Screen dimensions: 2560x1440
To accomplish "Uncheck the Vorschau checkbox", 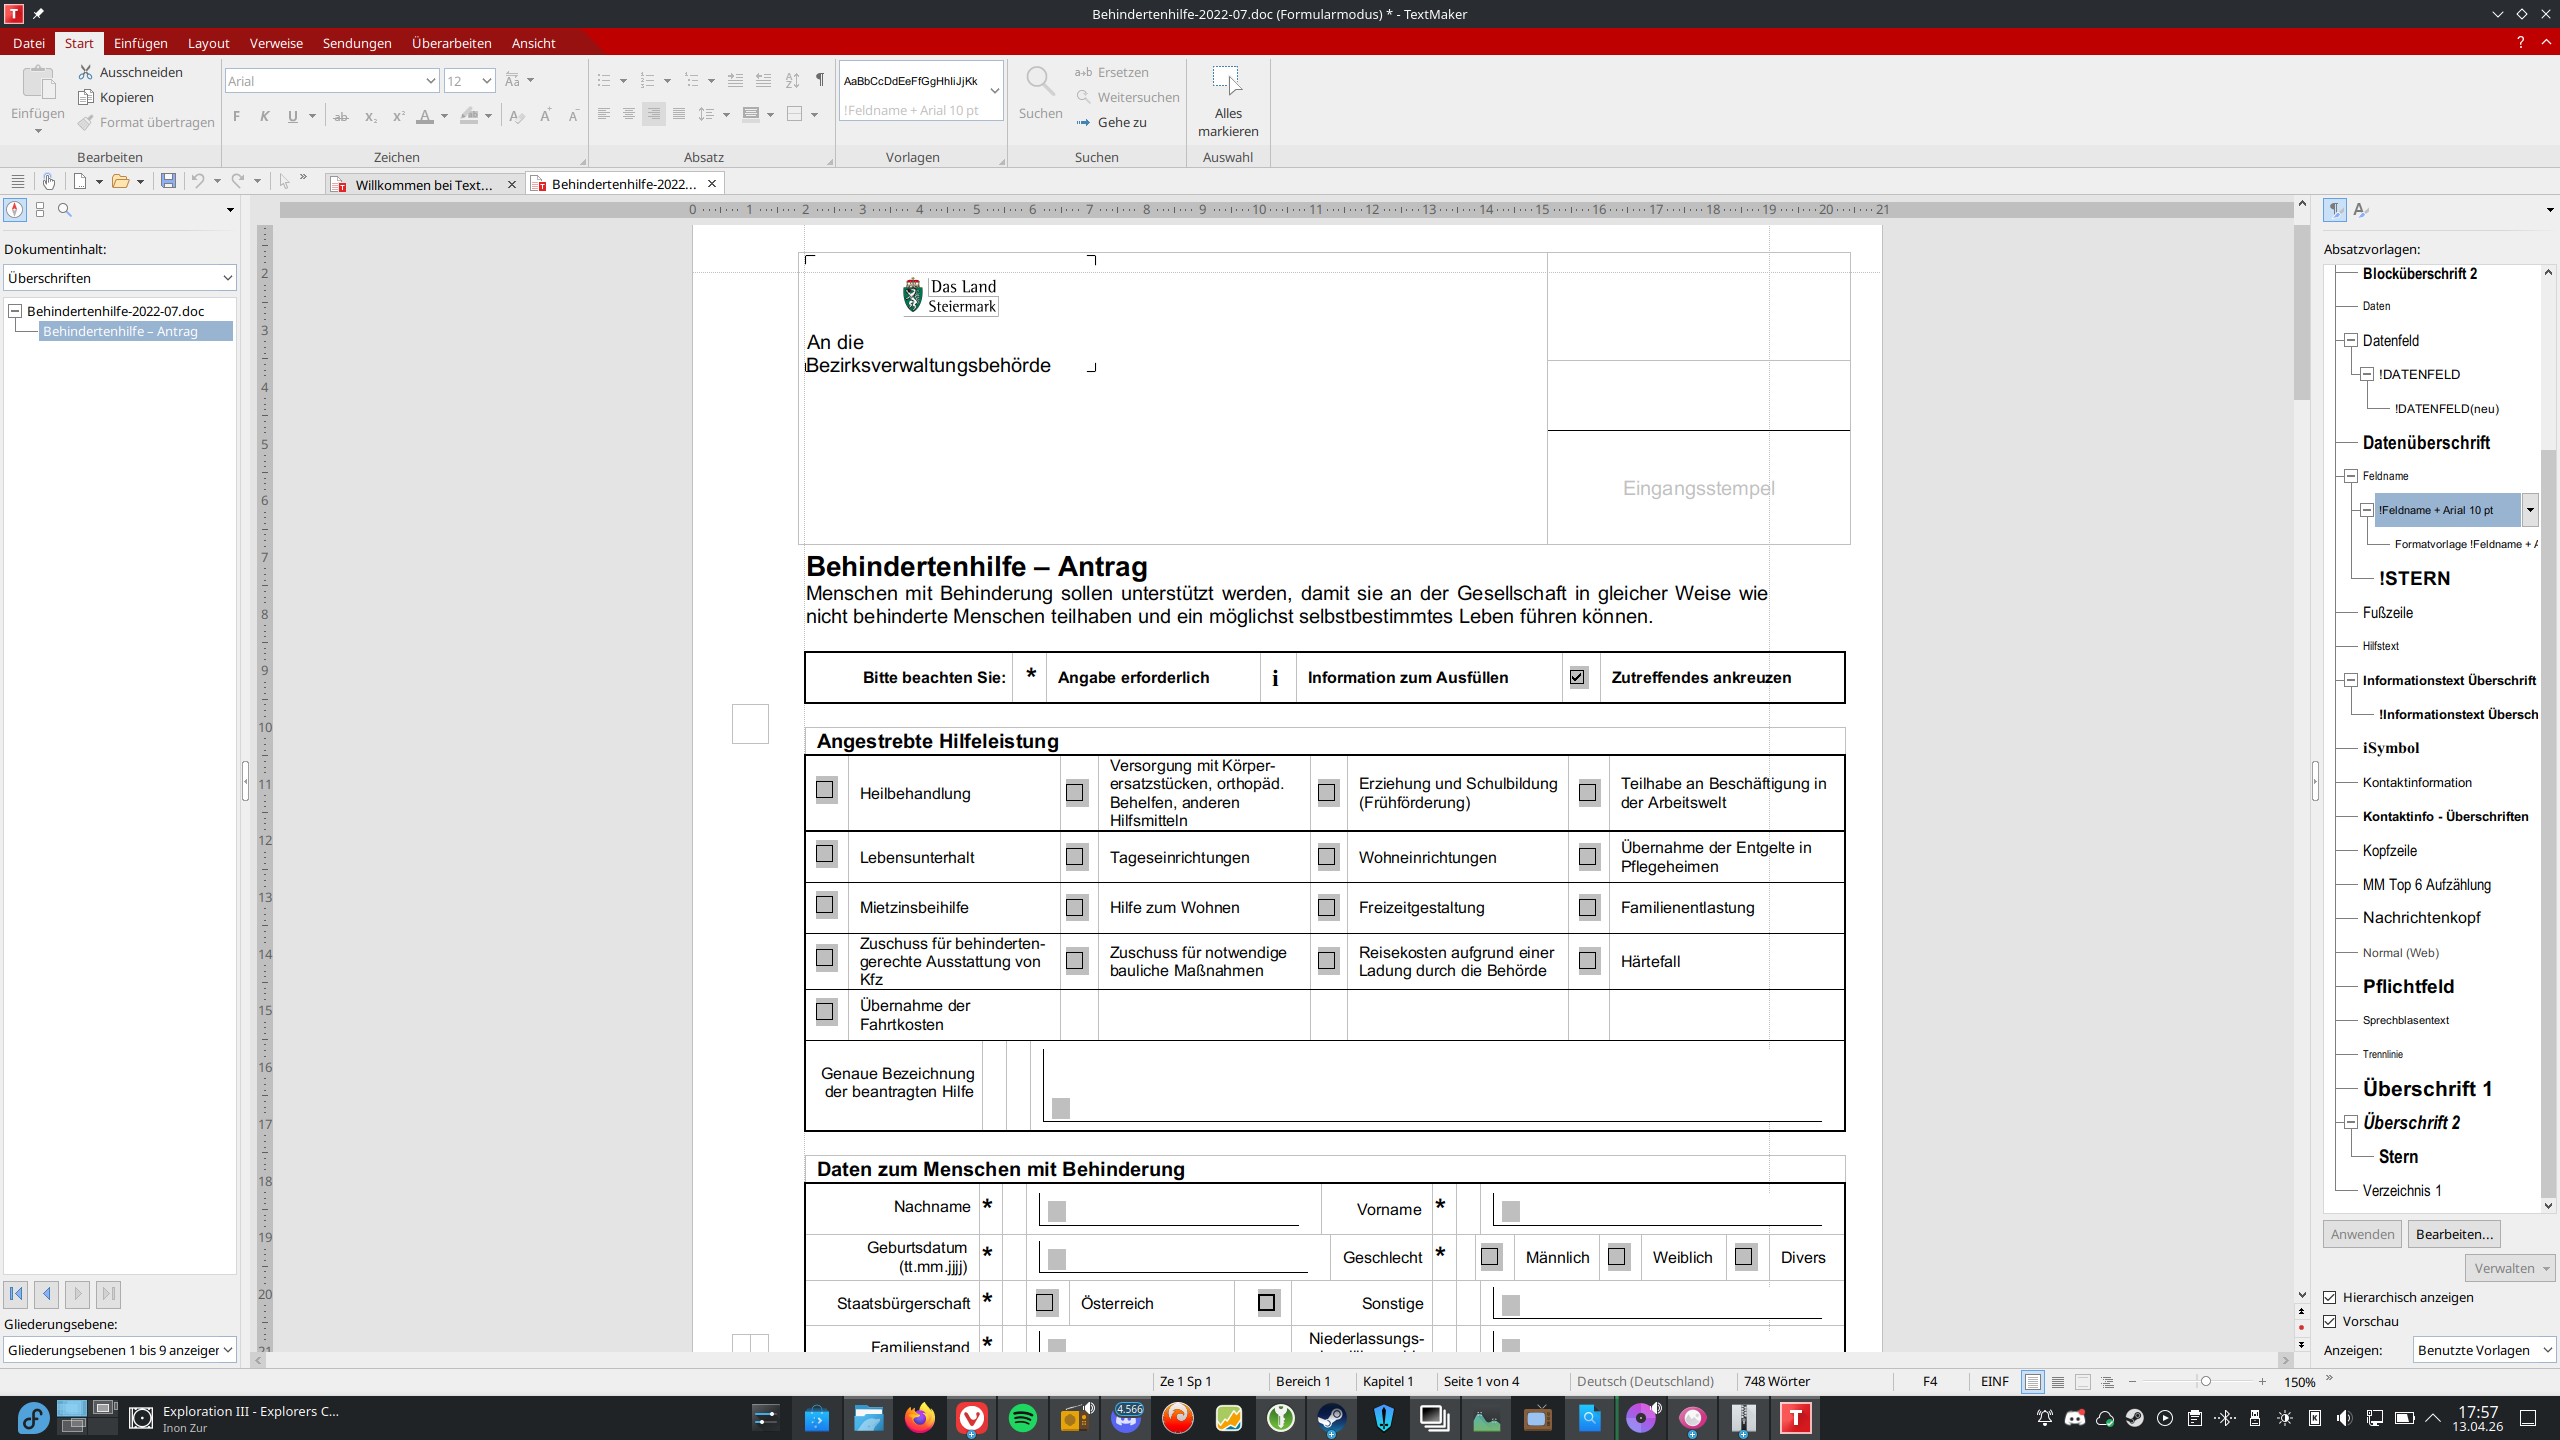I will (2331, 1321).
